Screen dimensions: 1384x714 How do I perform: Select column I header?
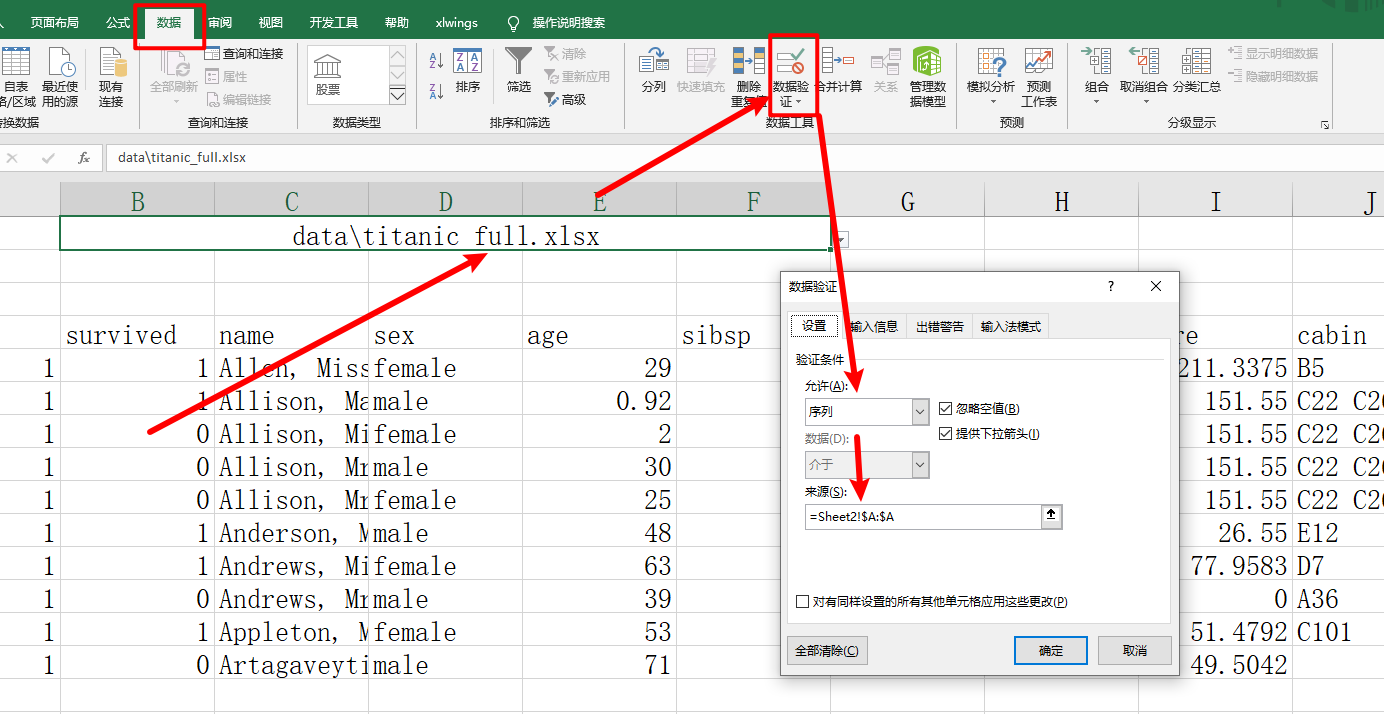[1215, 200]
